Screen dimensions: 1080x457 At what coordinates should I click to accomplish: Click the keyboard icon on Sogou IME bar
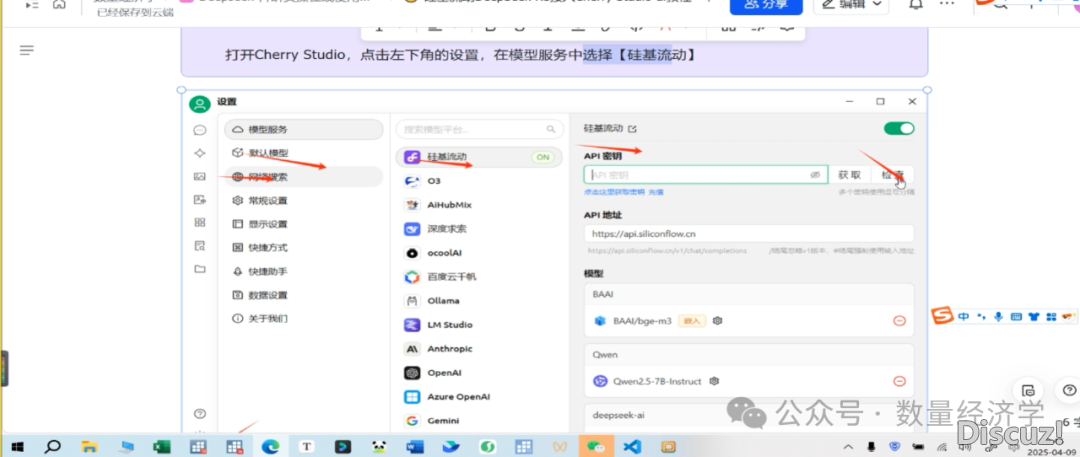pyautogui.click(x=1016, y=317)
